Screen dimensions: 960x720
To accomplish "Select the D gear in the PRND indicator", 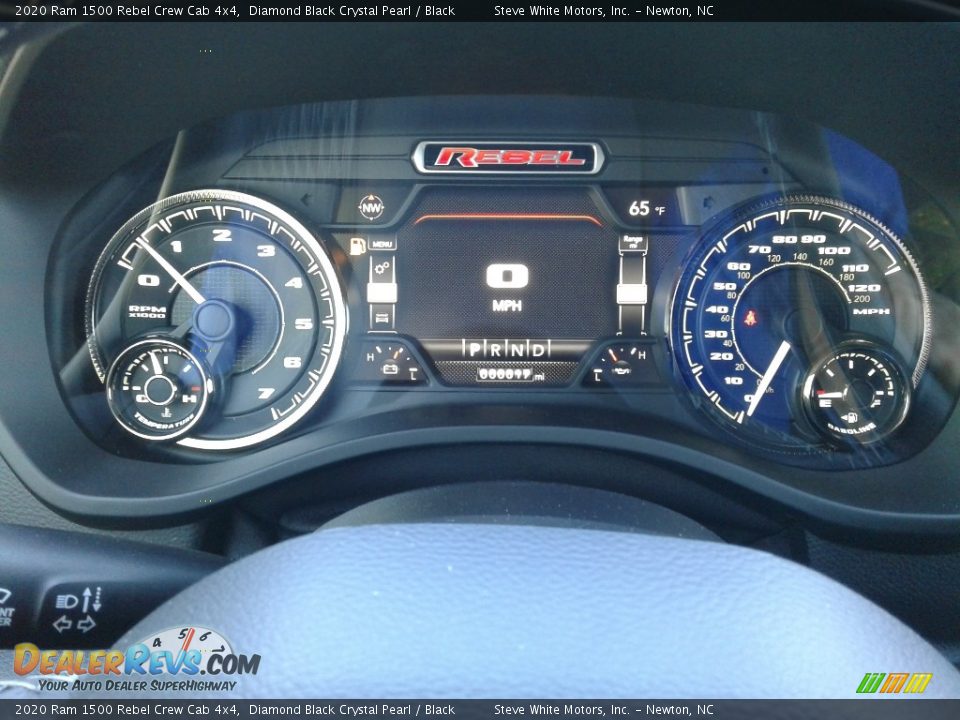I will 540,349.
